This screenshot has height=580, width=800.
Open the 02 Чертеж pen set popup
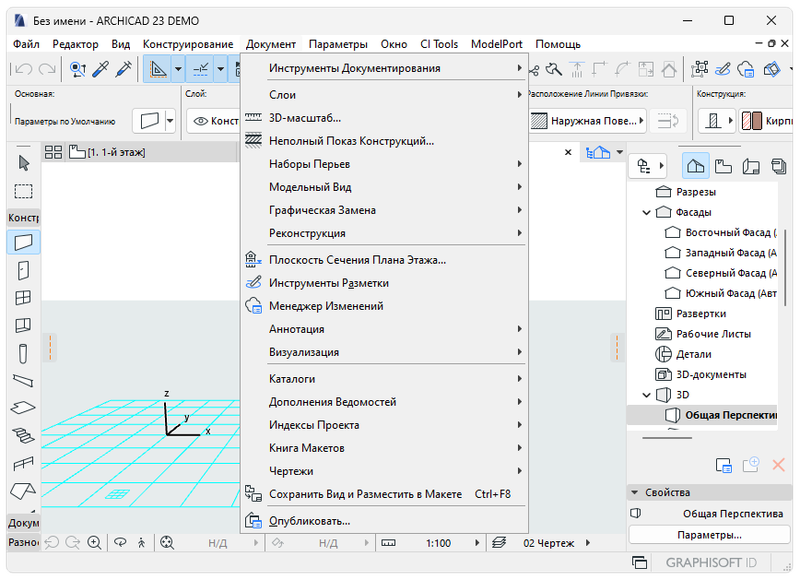(x=588, y=543)
